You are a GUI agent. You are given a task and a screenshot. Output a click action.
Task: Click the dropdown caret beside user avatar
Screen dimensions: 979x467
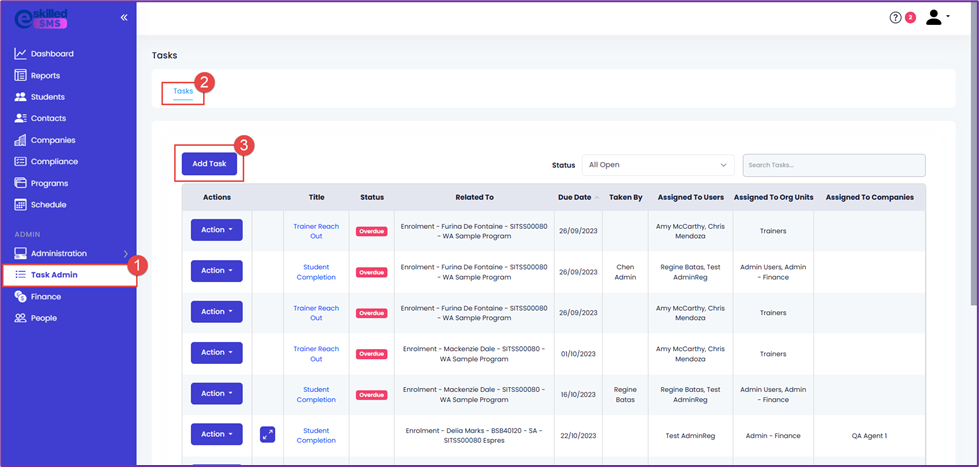click(x=948, y=16)
